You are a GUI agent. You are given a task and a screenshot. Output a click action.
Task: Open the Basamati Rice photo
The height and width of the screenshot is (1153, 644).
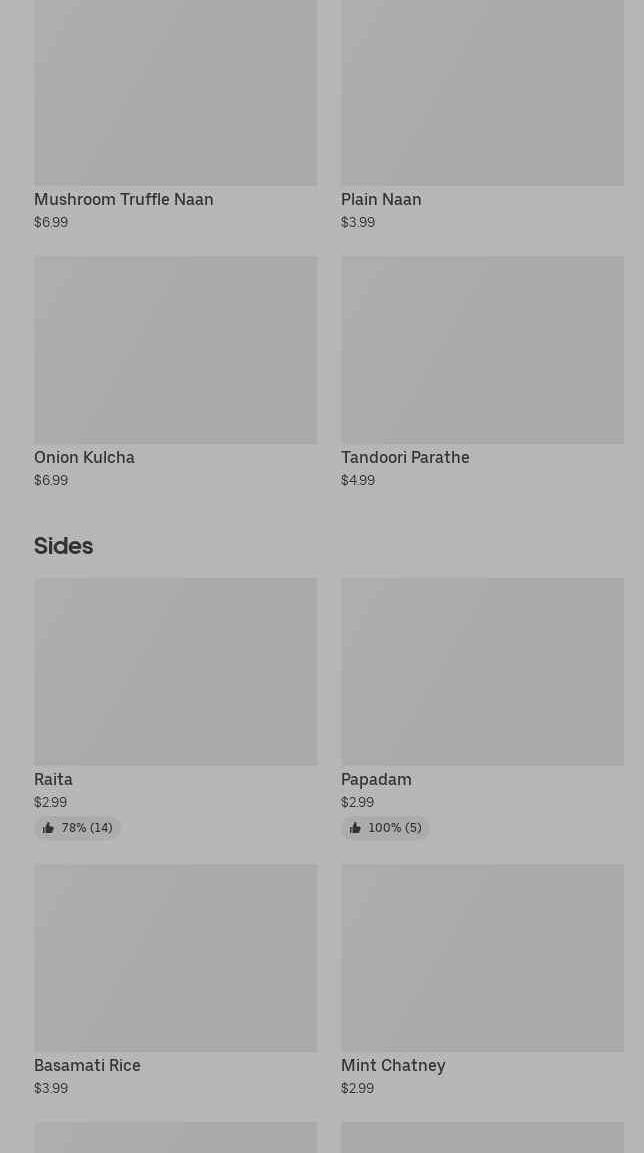[175, 957]
